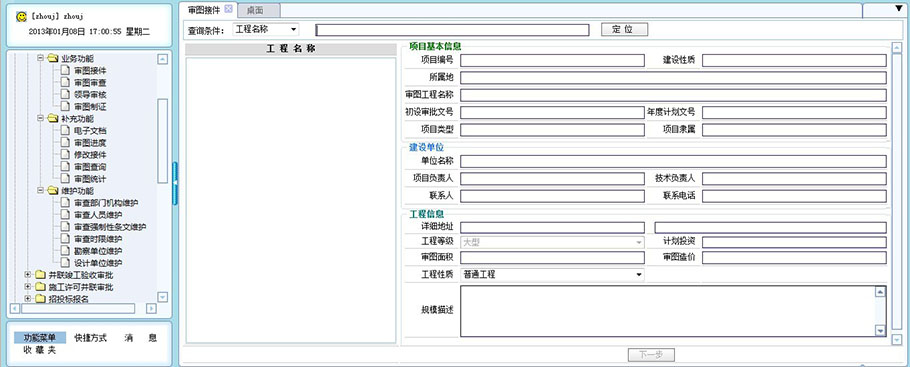Open 审图审查 tree item

[x=90, y=82]
